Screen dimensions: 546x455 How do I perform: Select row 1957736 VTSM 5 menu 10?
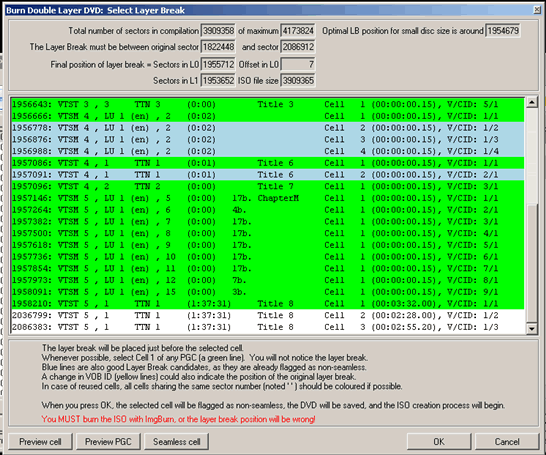coord(268,257)
